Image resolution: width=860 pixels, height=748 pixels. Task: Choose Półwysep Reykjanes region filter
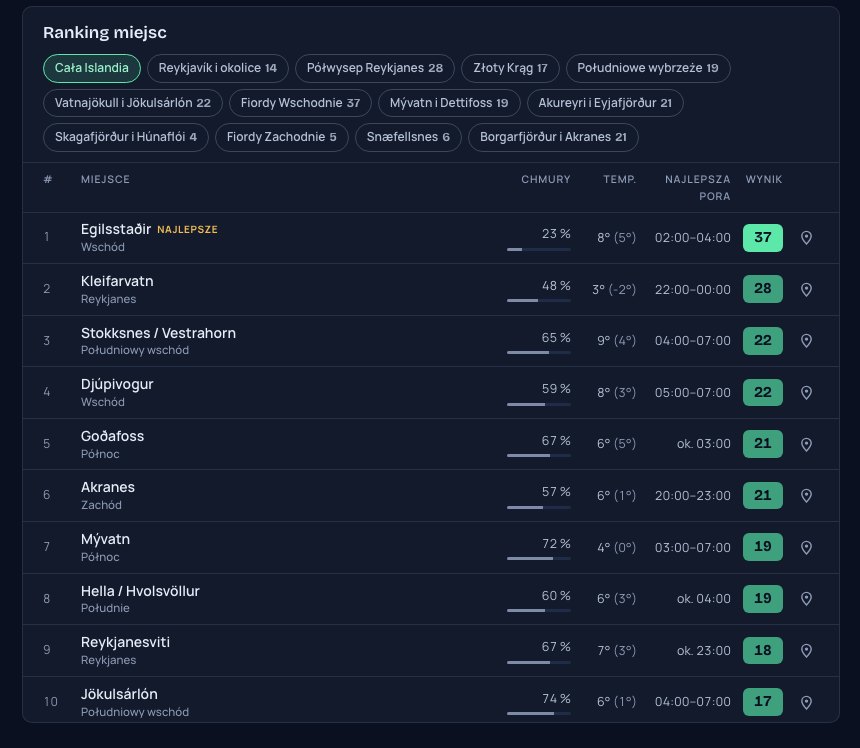(375, 68)
